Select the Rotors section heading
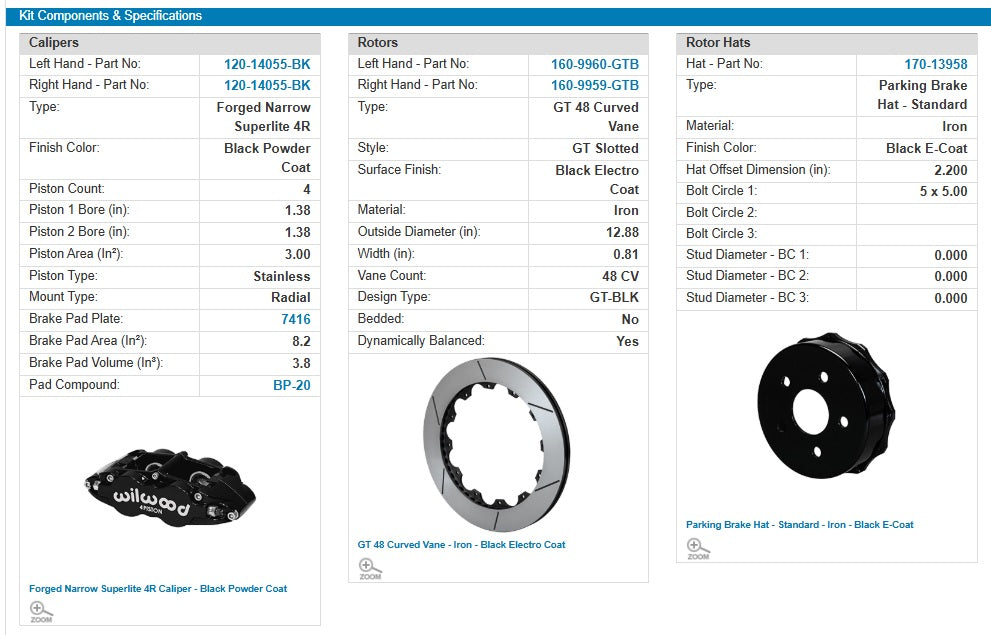Image resolution: width=991 pixels, height=635 pixels. 378,43
